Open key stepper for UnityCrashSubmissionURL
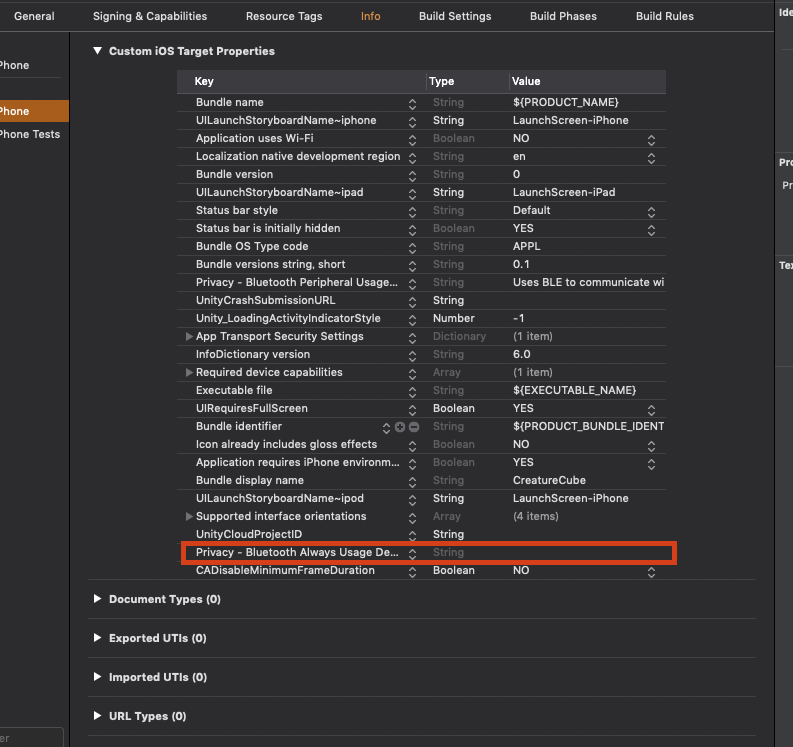The height and width of the screenshot is (747, 793). click(412, 301)
